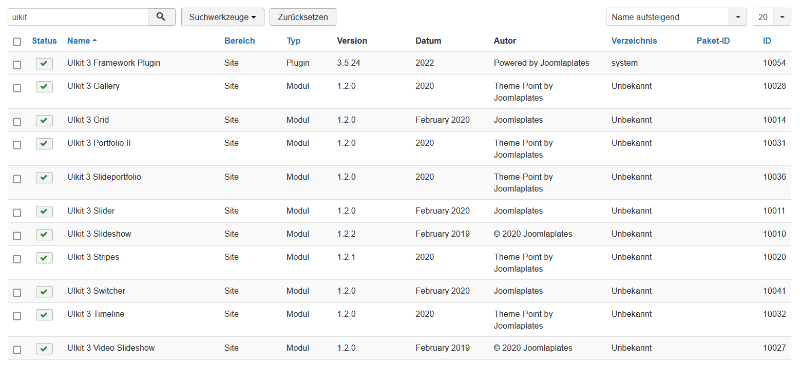Click 'Uikit 3 Video Slideshow' name text
This screenshot has width=800, height=385.
tap(111, 348)
